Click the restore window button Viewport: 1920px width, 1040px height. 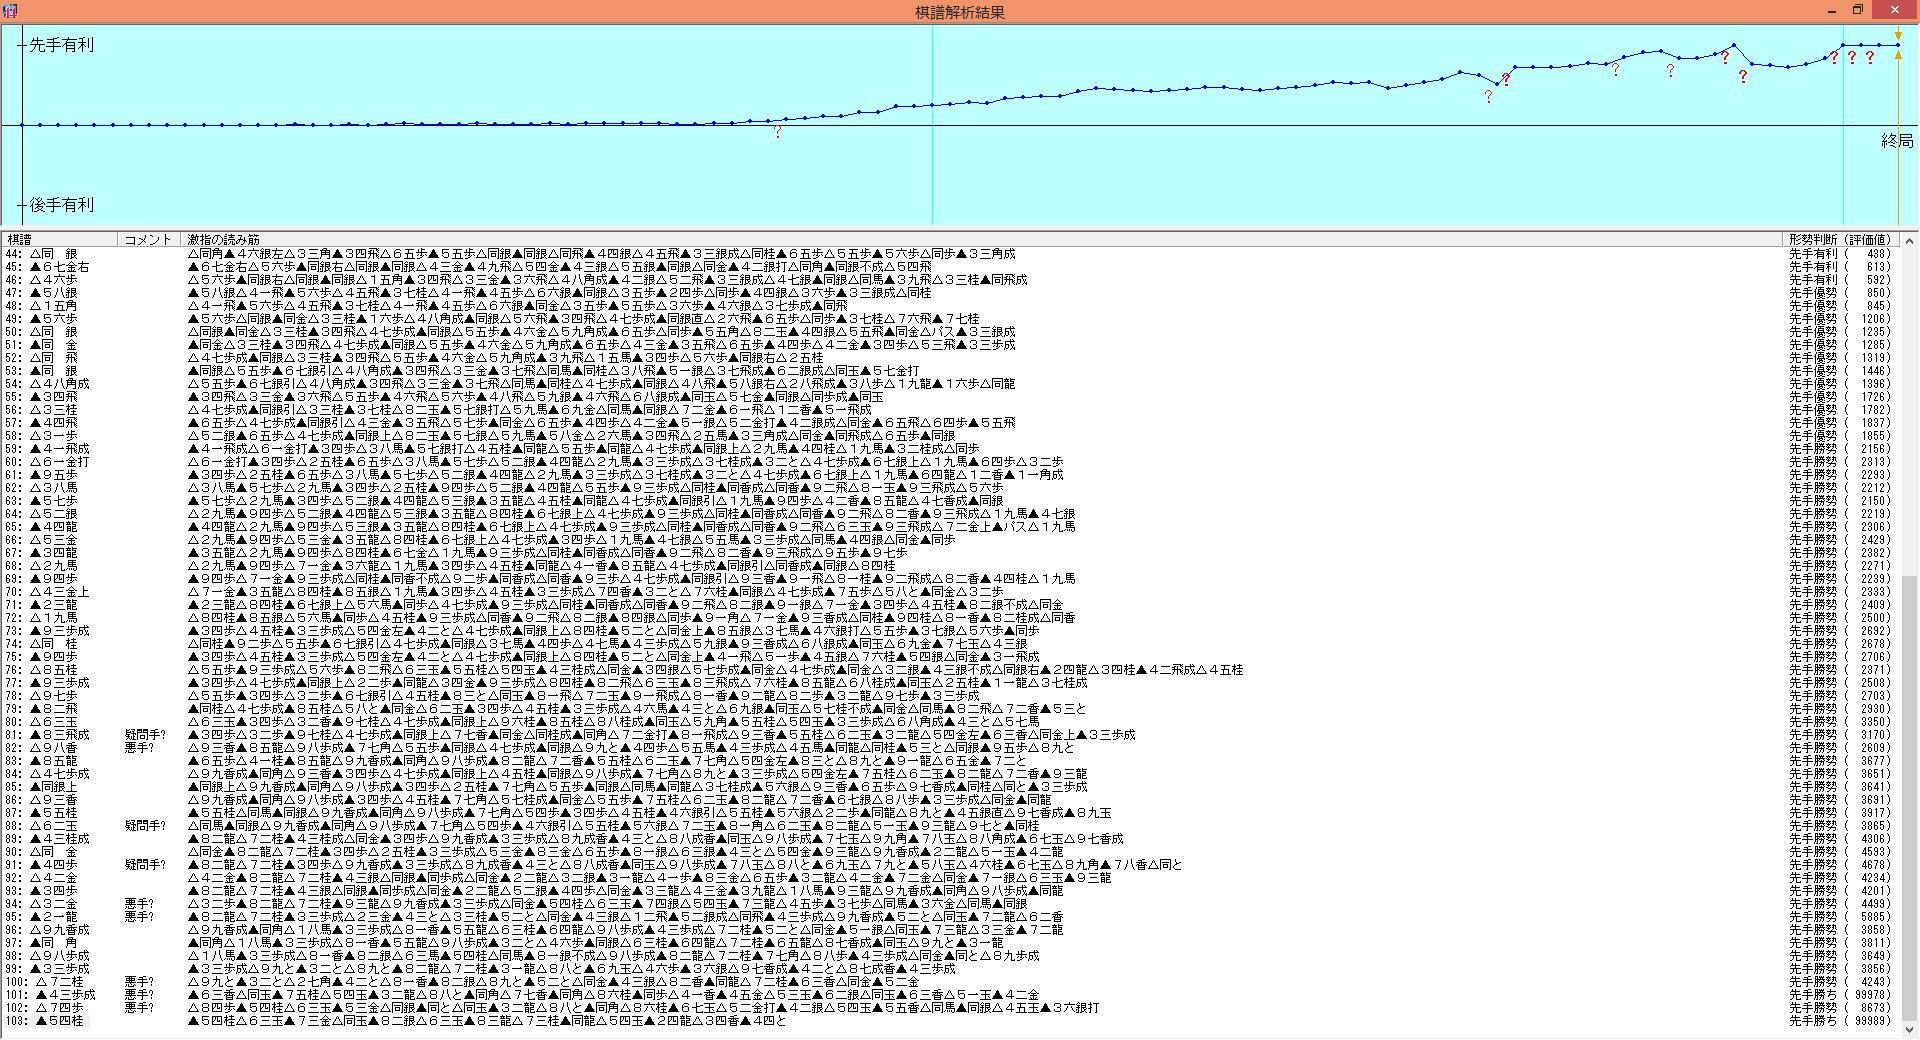pos(1857,11)
